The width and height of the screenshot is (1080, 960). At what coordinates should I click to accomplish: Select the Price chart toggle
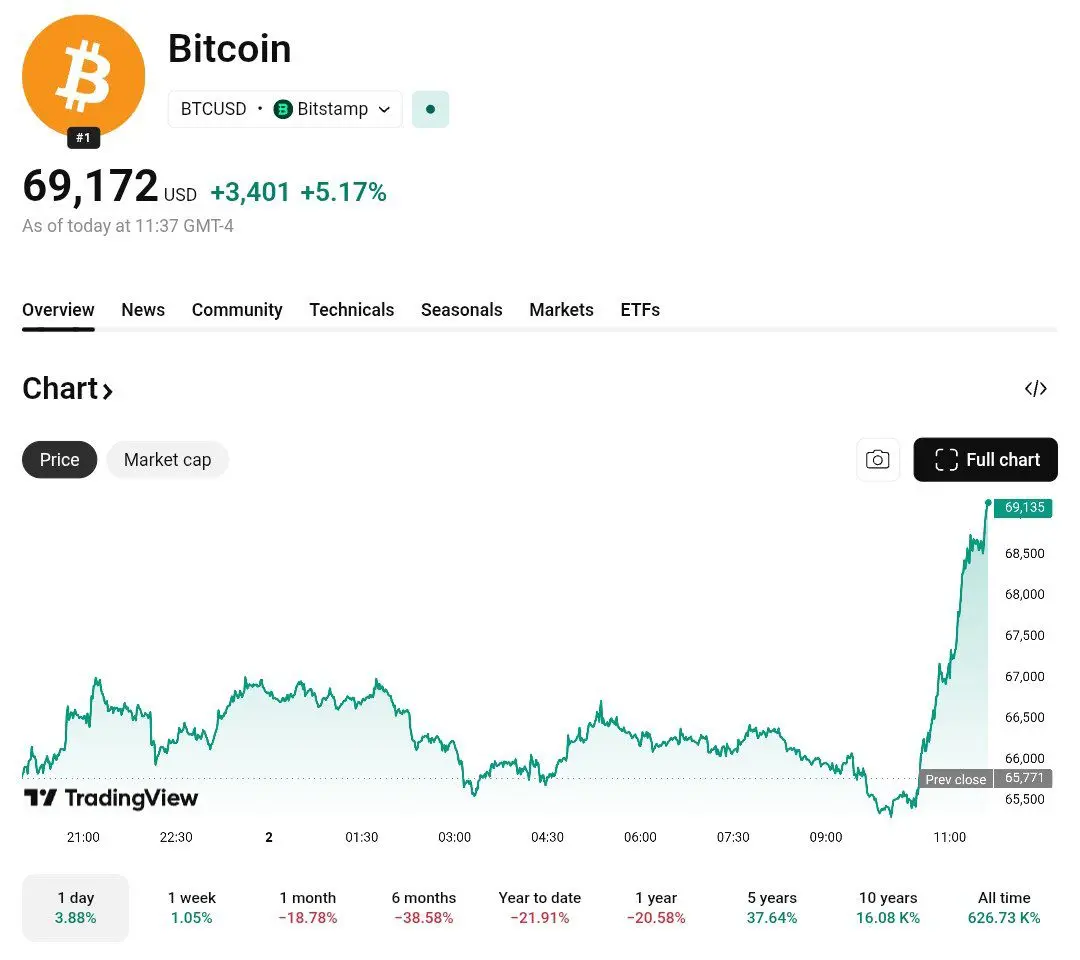pos(59,460)
